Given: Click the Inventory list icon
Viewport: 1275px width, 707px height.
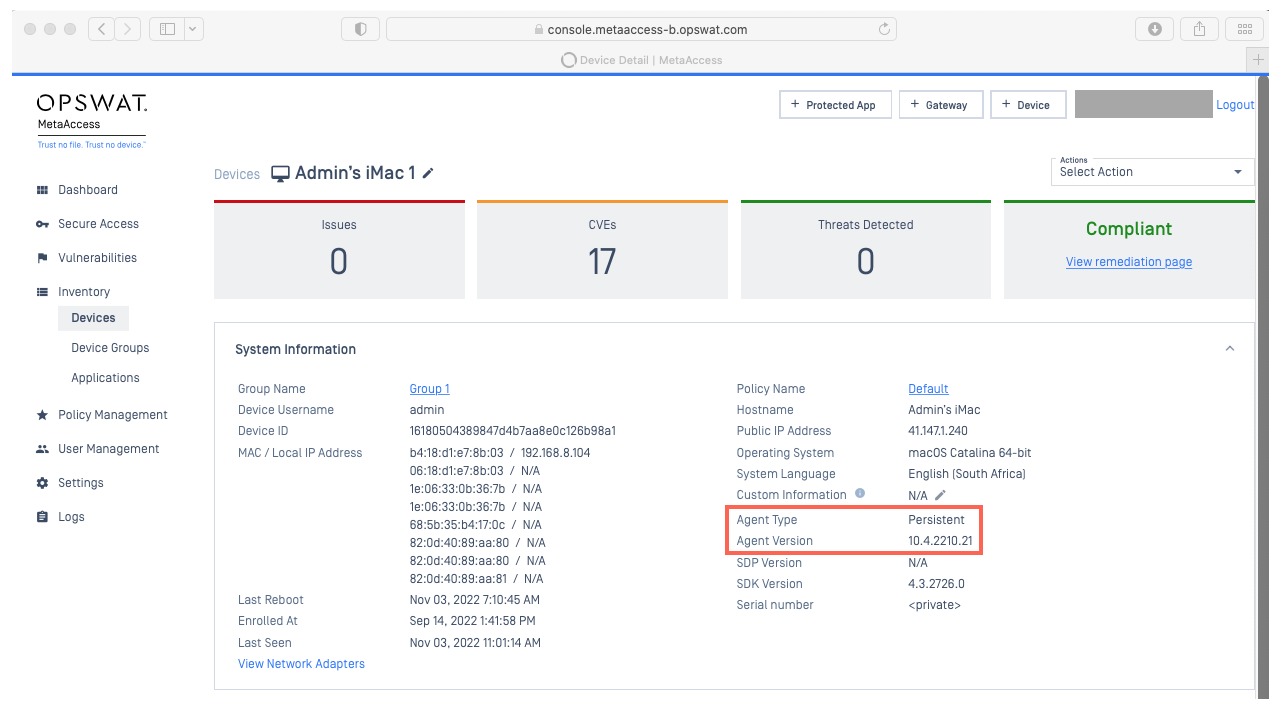Looking at the screenshot, I should pyautogui.click(x=42, y=292).
